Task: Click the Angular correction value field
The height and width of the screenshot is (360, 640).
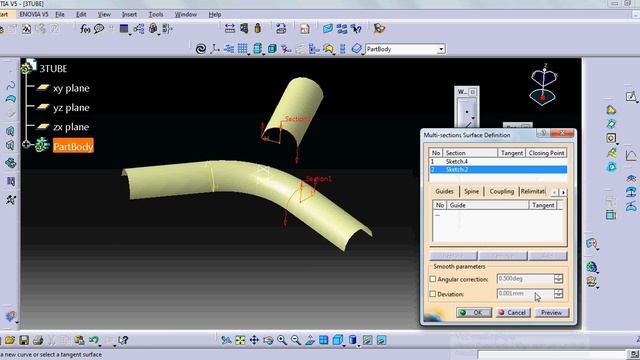Action: pyautogui.click(x=525, y=279)
